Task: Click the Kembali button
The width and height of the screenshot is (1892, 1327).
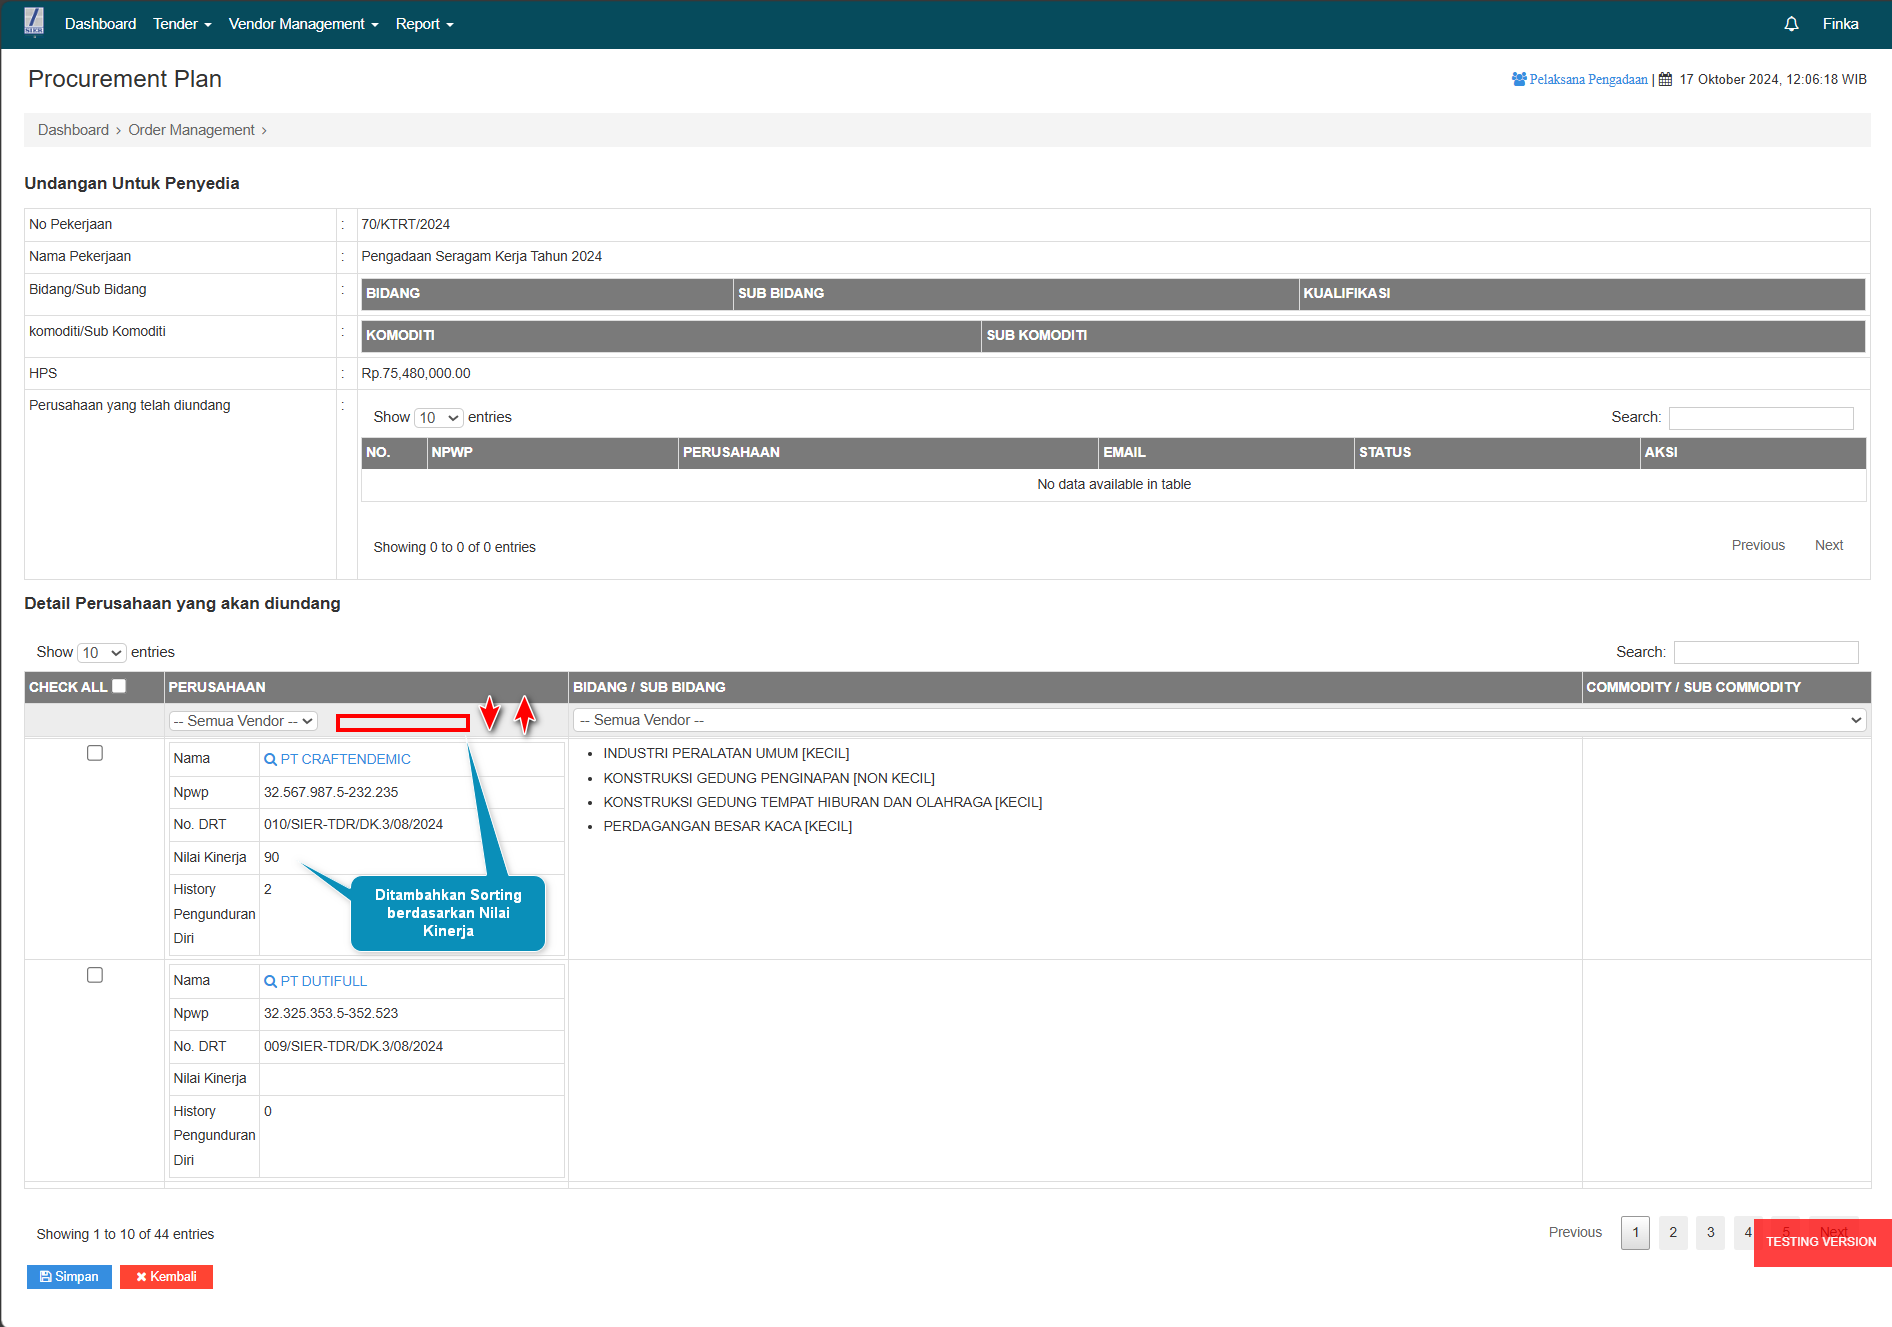Action: click(x=166, y=1277)
